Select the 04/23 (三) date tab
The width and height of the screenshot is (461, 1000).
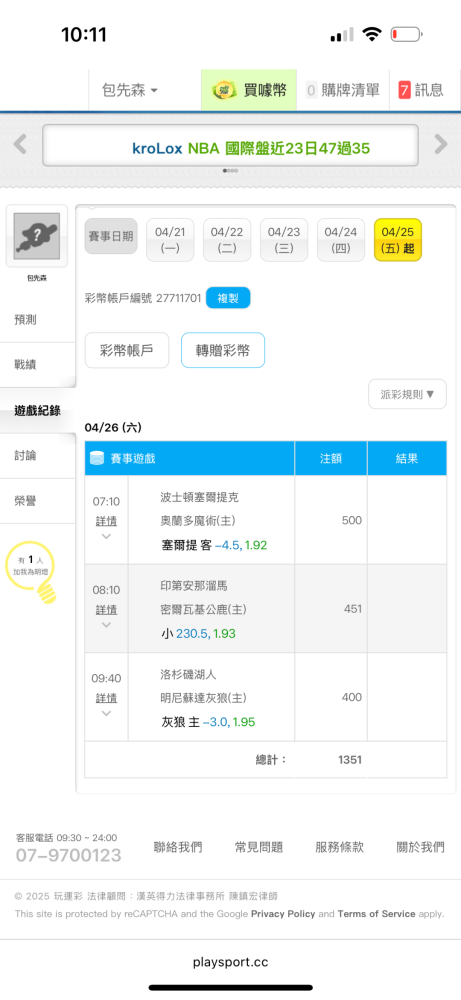click(x=284, y=240)
